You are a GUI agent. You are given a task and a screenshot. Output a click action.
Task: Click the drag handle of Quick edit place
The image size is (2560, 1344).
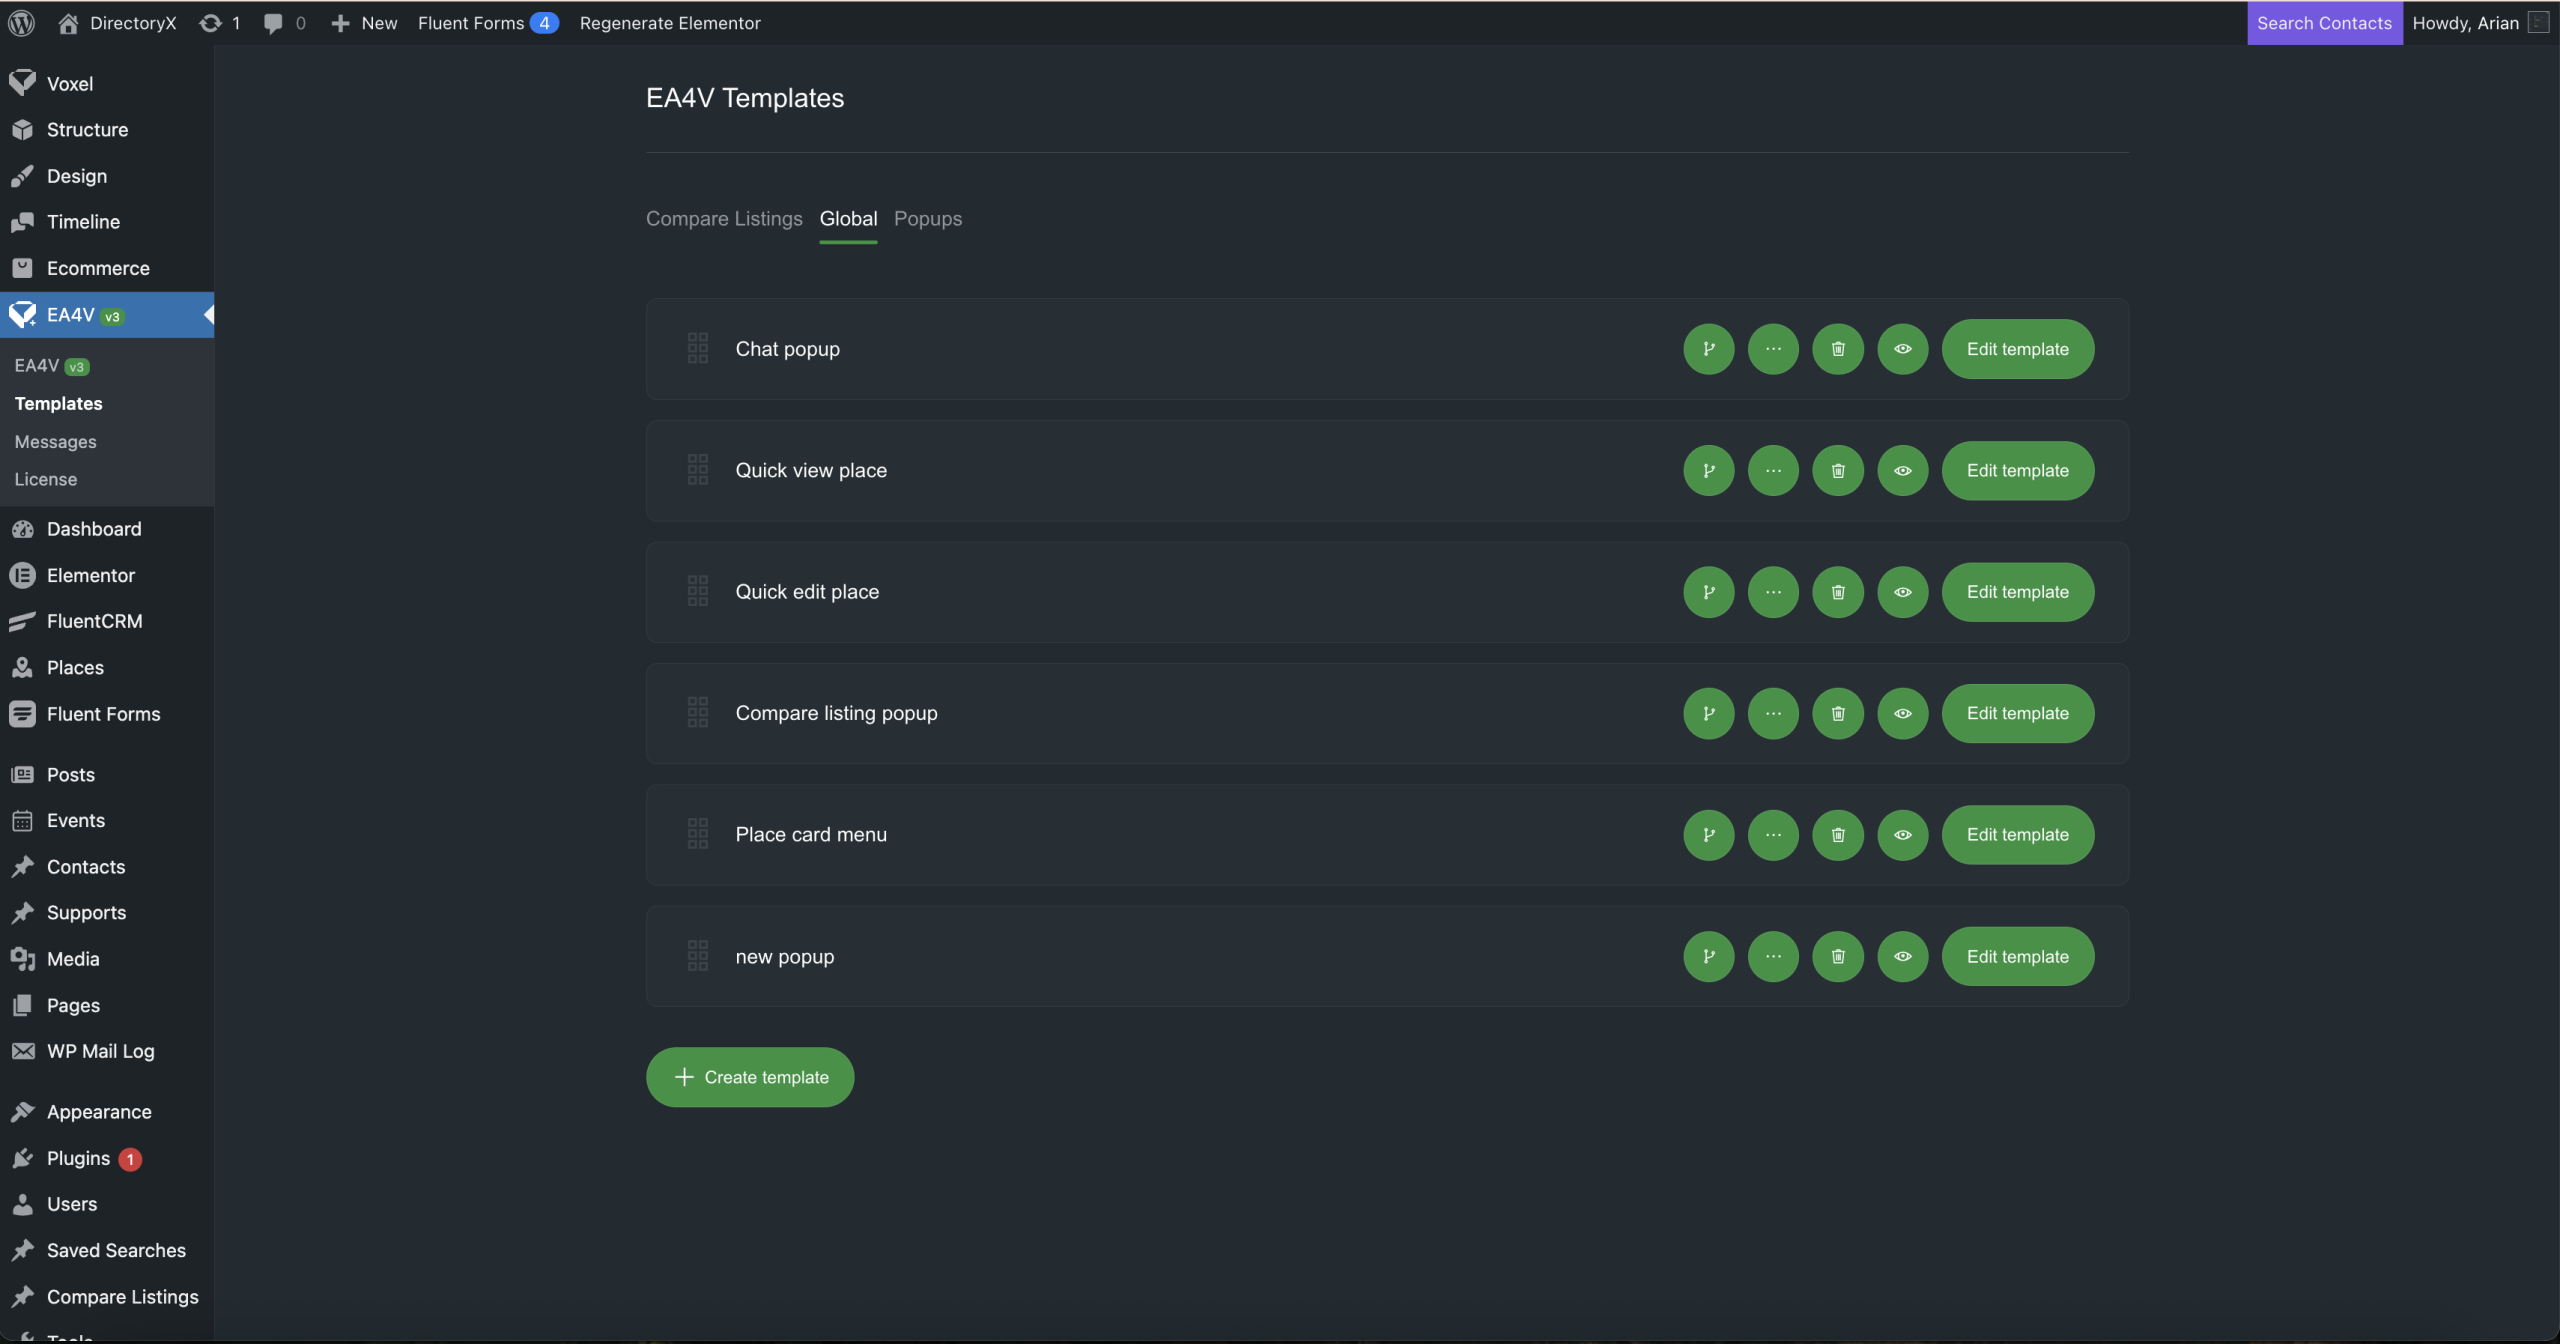pyautogui.click(x=698, y=591)
